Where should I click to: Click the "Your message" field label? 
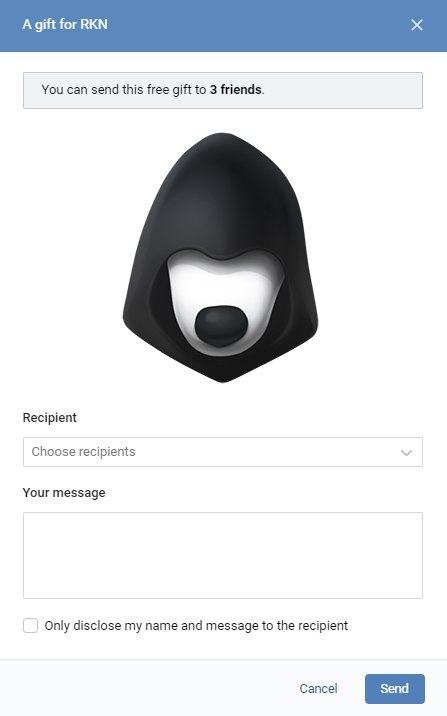(64, 493)
